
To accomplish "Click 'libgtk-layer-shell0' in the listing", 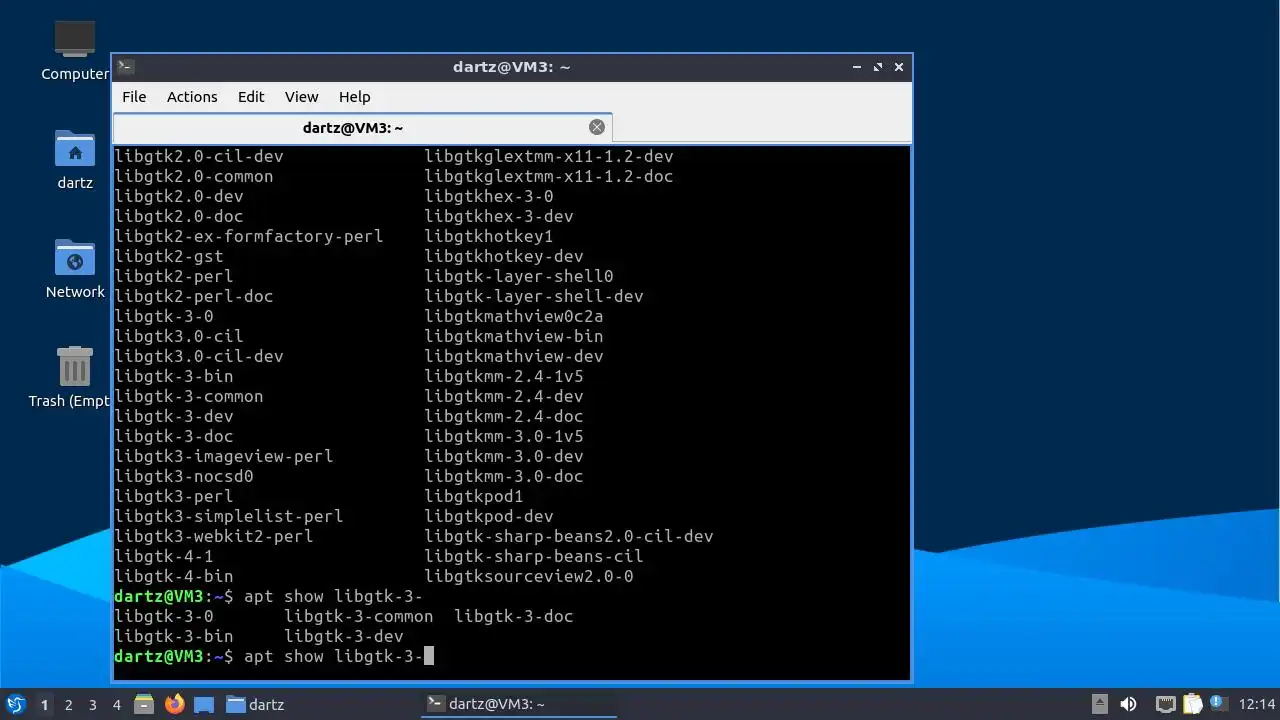I will coord(519,276).
